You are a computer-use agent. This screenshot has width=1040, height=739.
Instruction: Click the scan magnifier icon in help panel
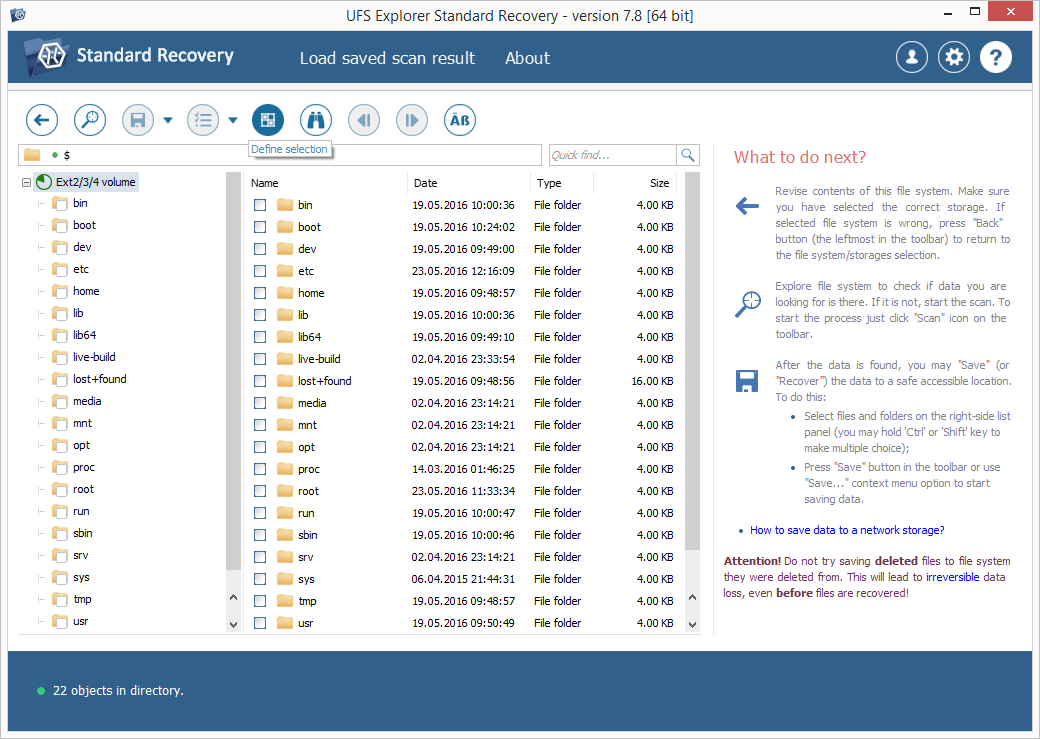(x=748, y=304)
